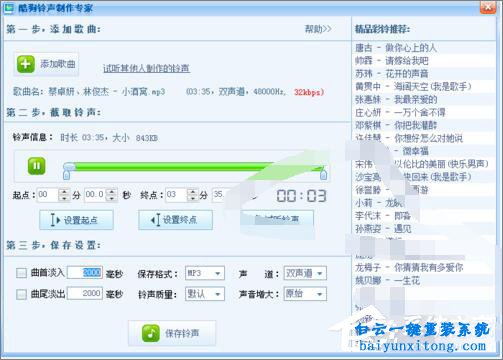503x360 pixels.
Task: Select 苏玮 - 花开的声音
Action: coord(392,73)
